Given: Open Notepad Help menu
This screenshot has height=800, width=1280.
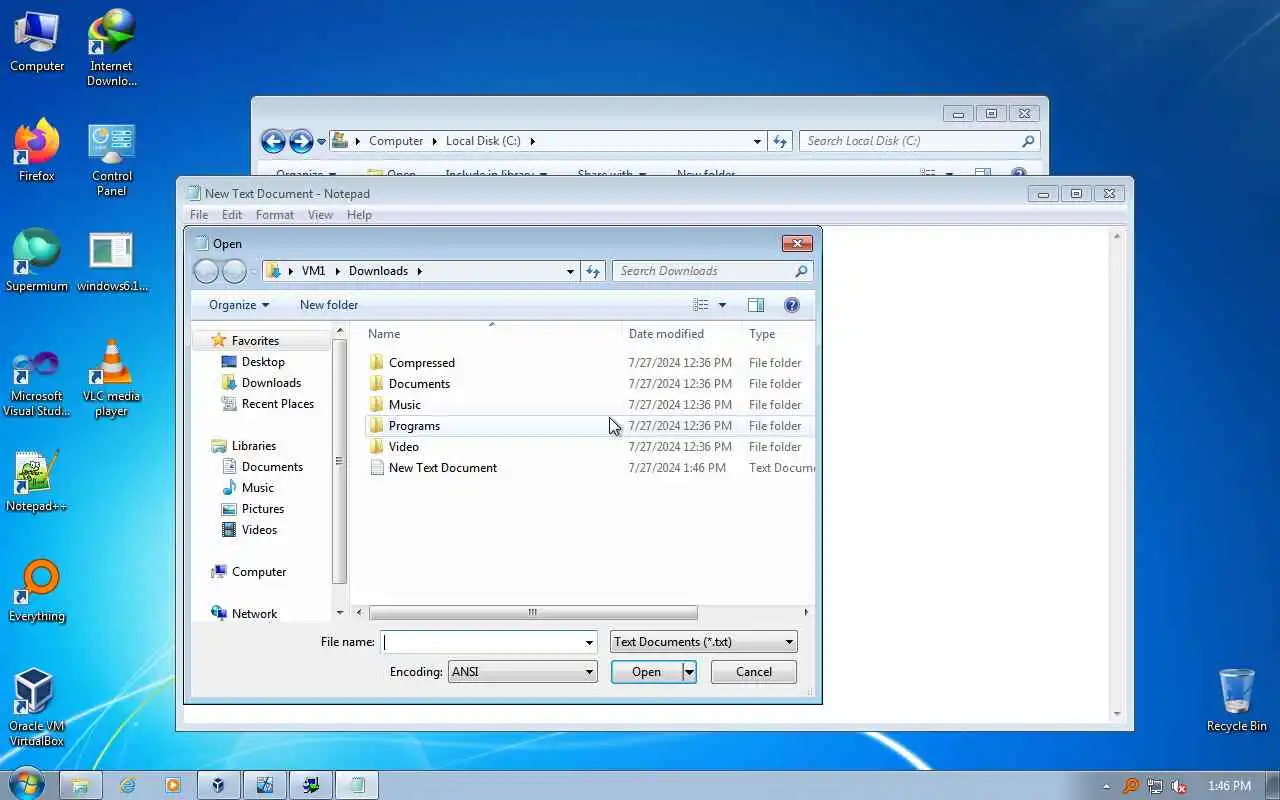Looking at the screenshot, I should 359,215.
